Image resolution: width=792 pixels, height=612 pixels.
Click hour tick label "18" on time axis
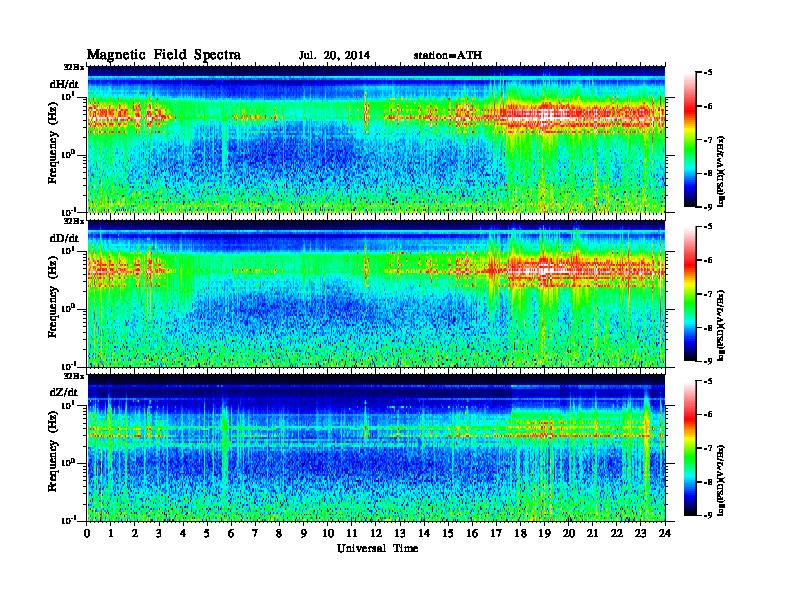pyautogui.click(x=520, y=533)
